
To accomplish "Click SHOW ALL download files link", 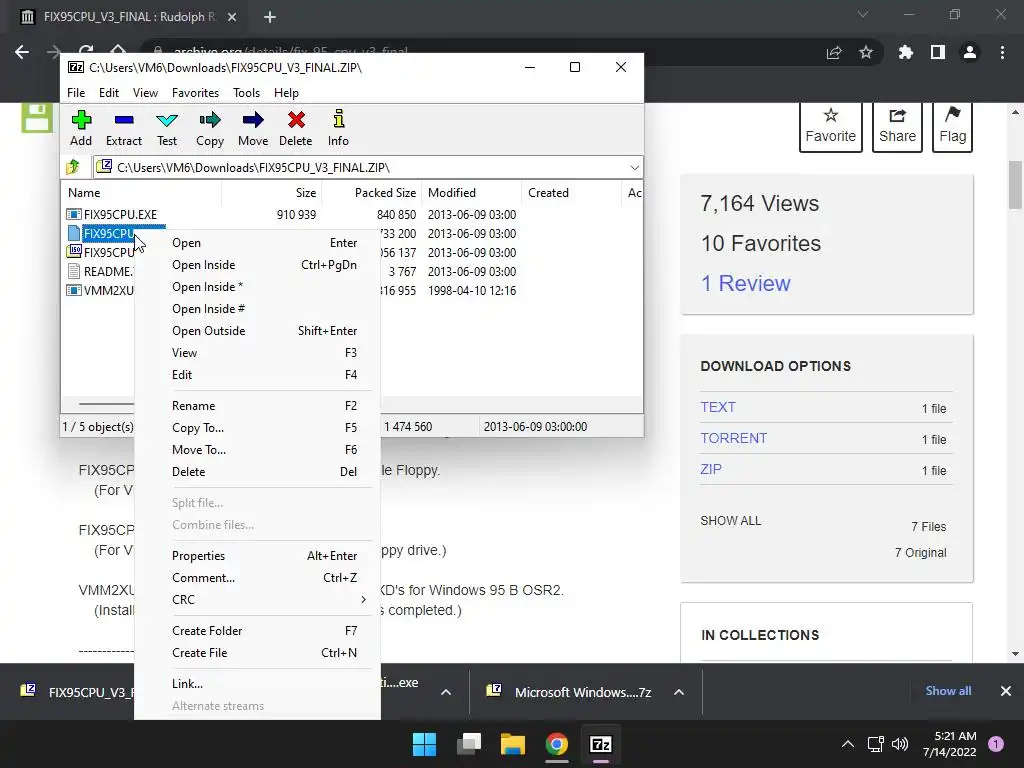I will click(731, 521).
